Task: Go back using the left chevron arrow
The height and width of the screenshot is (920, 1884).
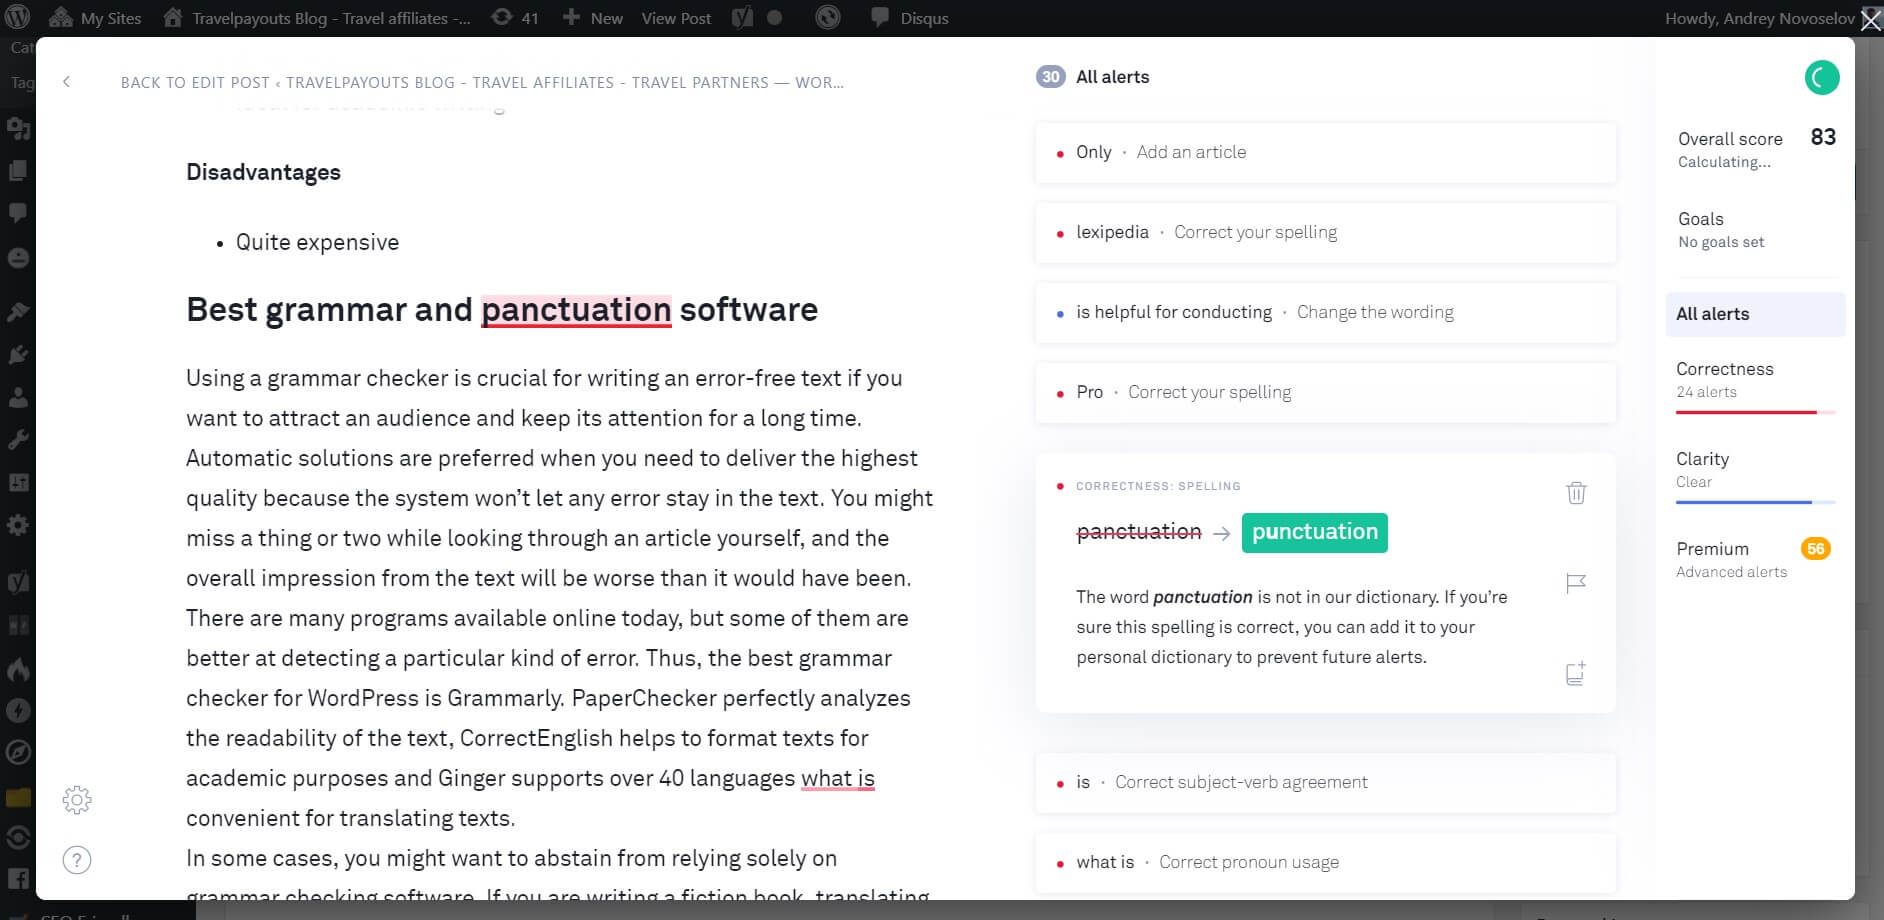Action: (67, 82)
